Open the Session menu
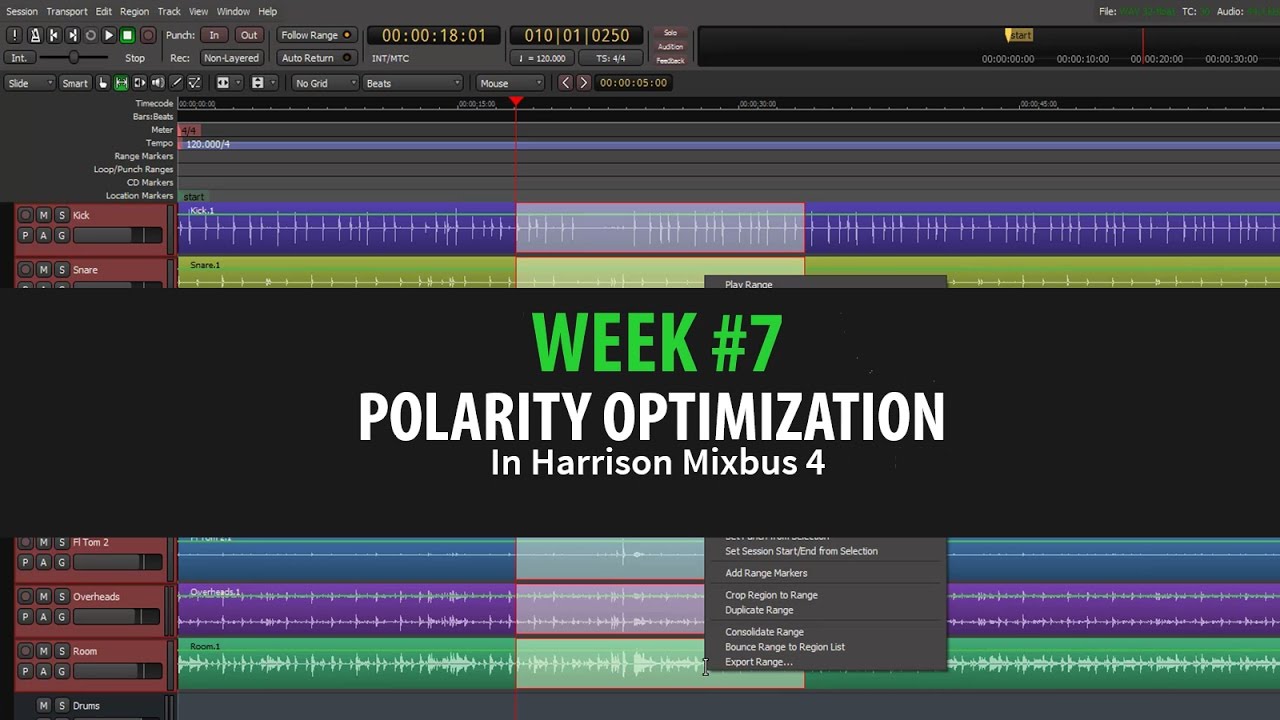This screenshot has height=720, width=1280. 22,11
